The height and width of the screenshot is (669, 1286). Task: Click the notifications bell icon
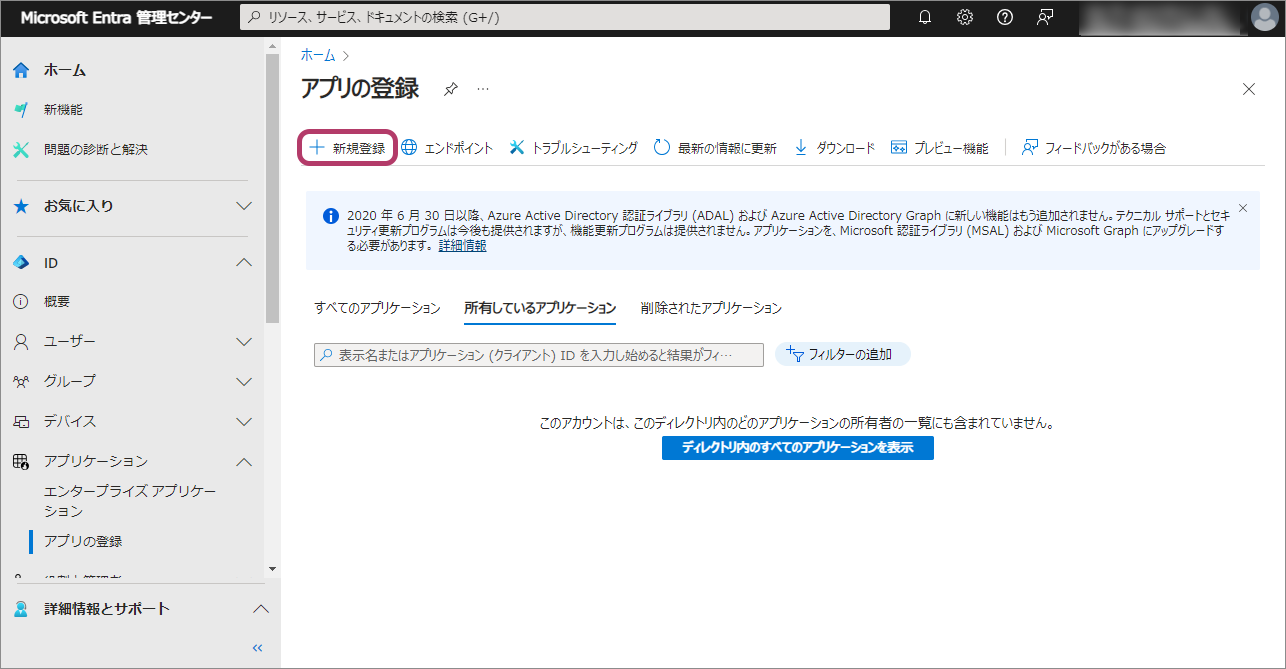[x=924, y=17]
